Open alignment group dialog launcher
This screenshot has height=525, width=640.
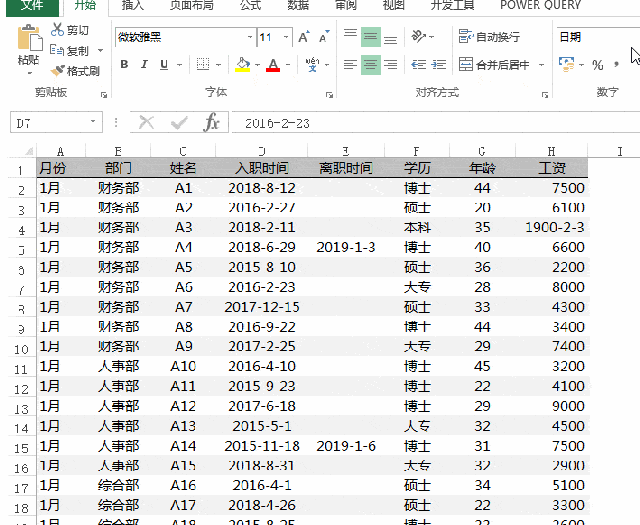tap(544, 95)
